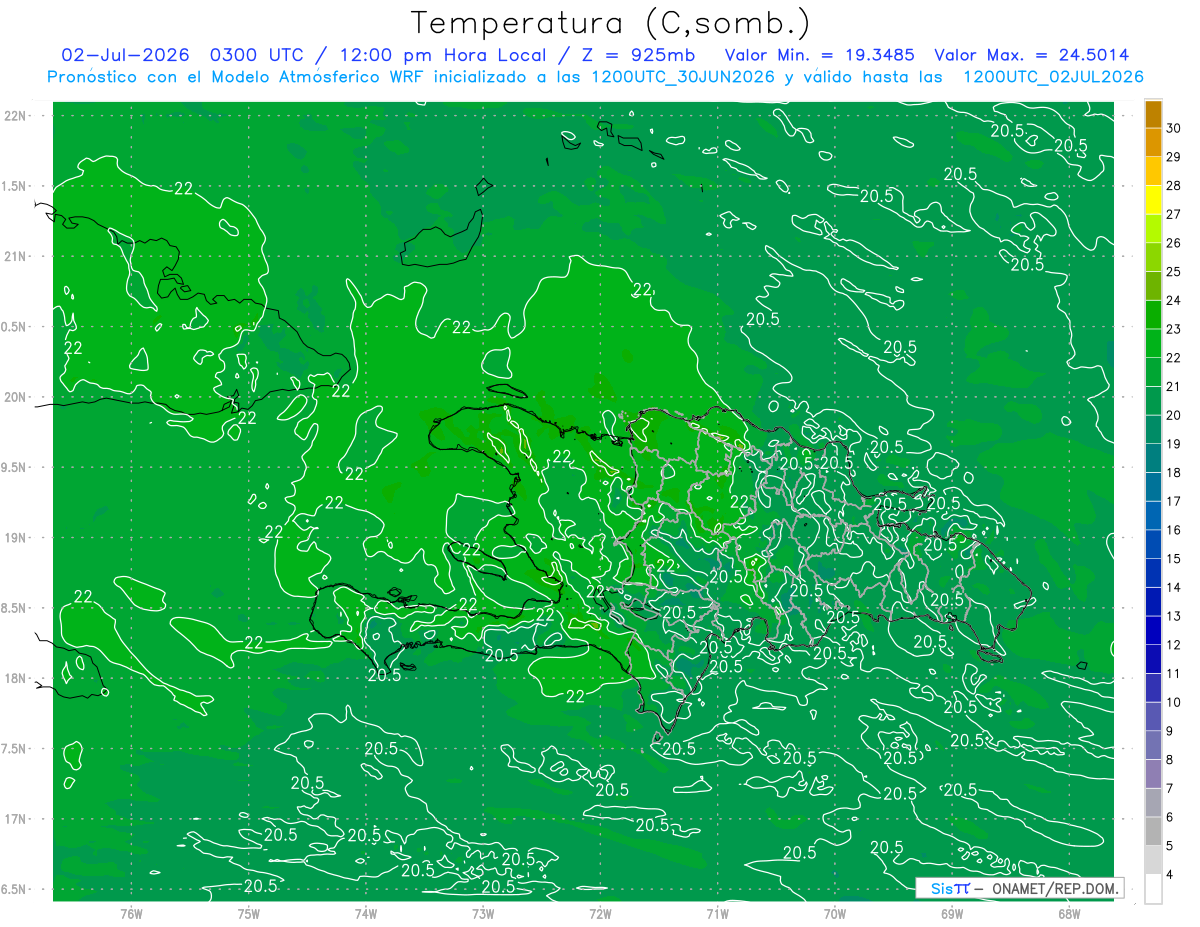Click the '76W' longitude axis label
Image resolution: width=1200 pixels, height=927 pixels.
pyautogui.click(x=131, y=912)
